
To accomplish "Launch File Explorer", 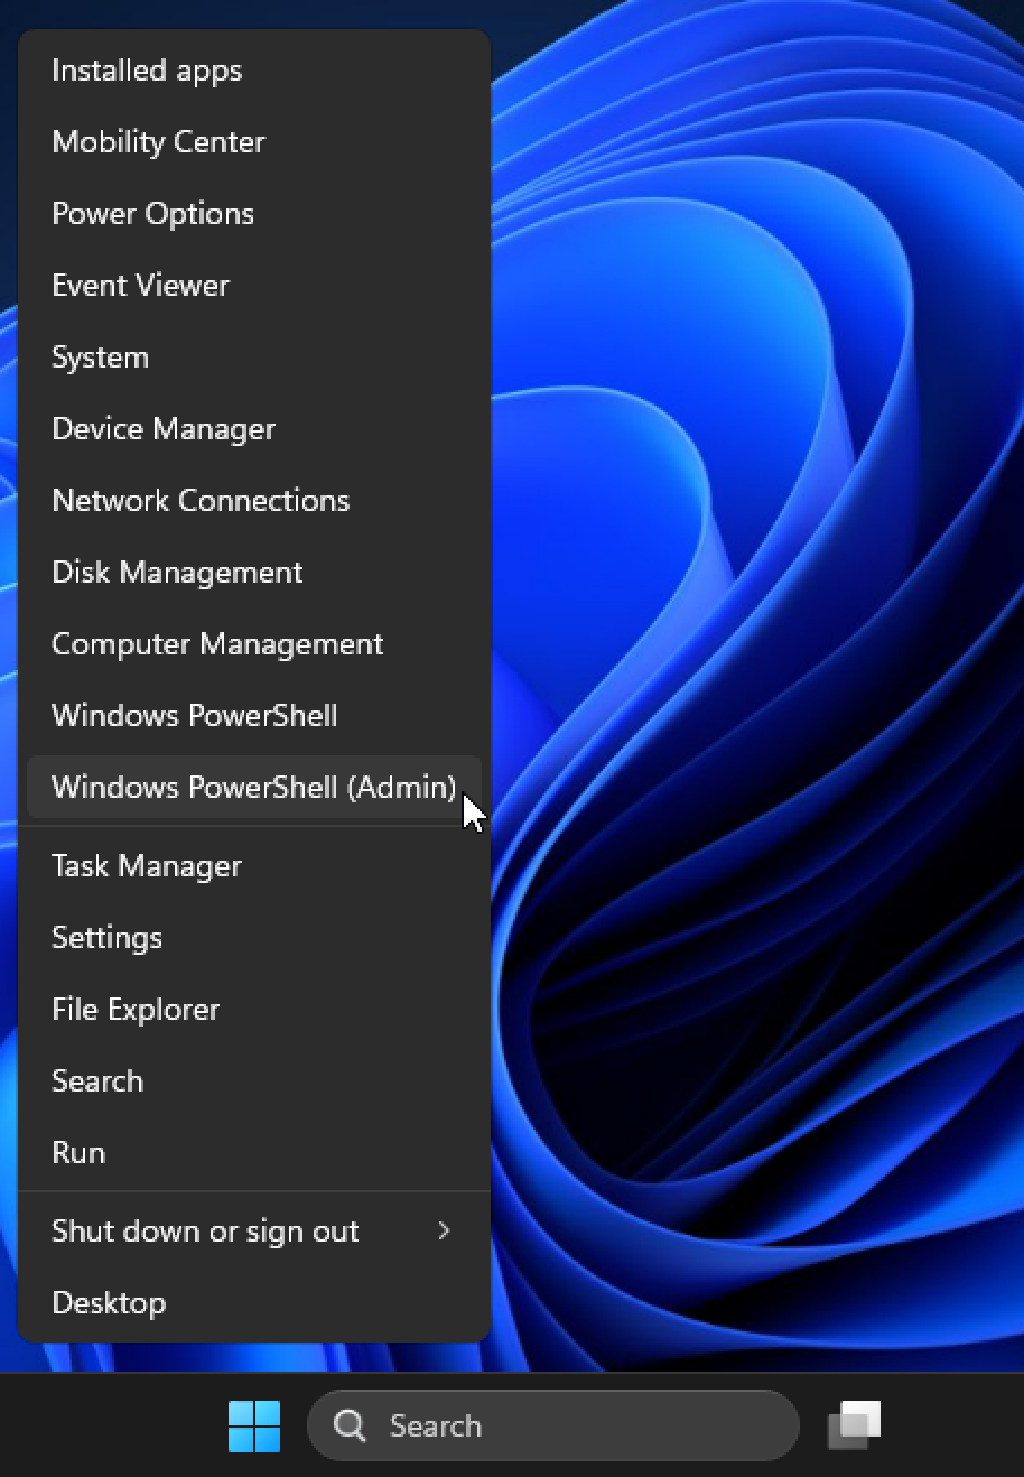I will point(135,1009).
